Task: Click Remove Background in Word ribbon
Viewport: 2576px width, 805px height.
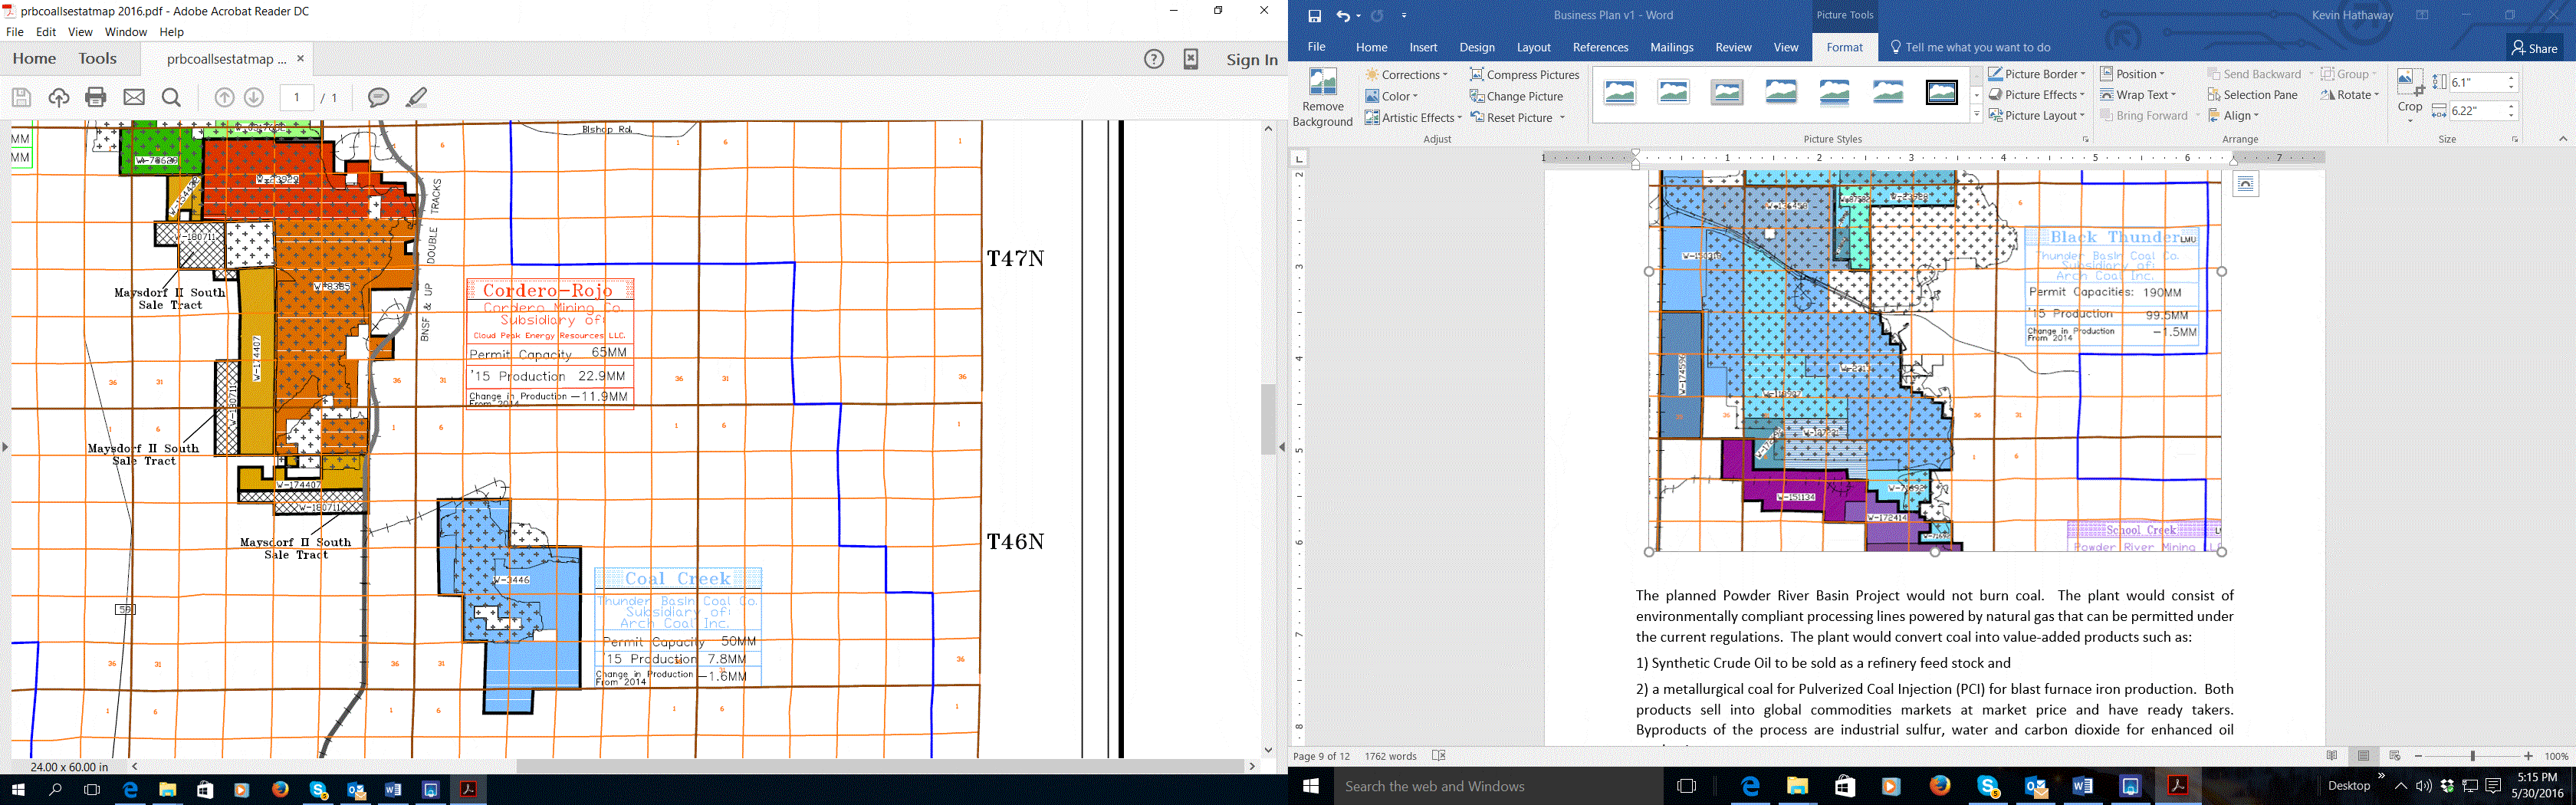Action: (x=1322, y=98)
